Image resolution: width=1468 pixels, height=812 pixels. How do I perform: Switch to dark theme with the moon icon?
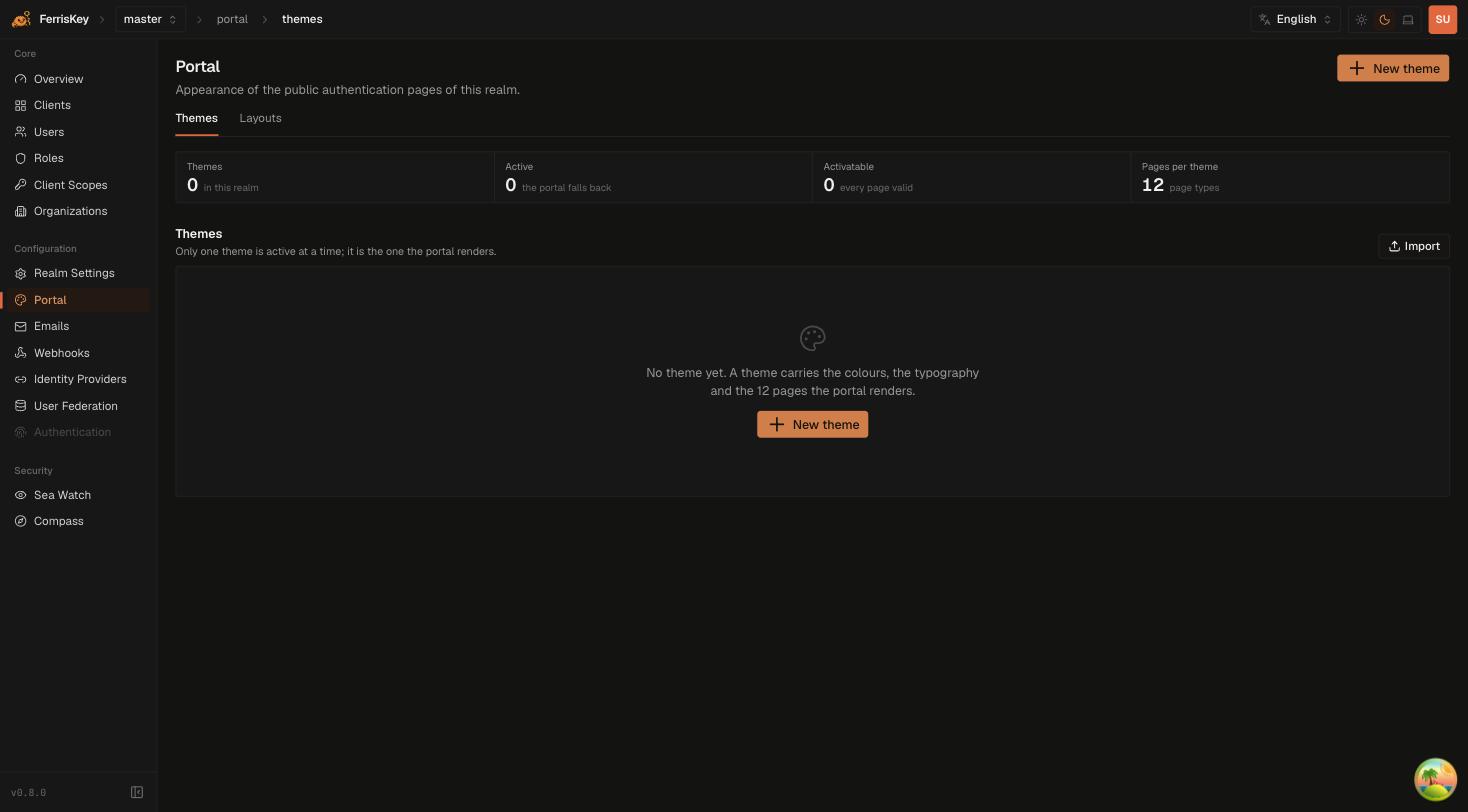(1384, 19)
